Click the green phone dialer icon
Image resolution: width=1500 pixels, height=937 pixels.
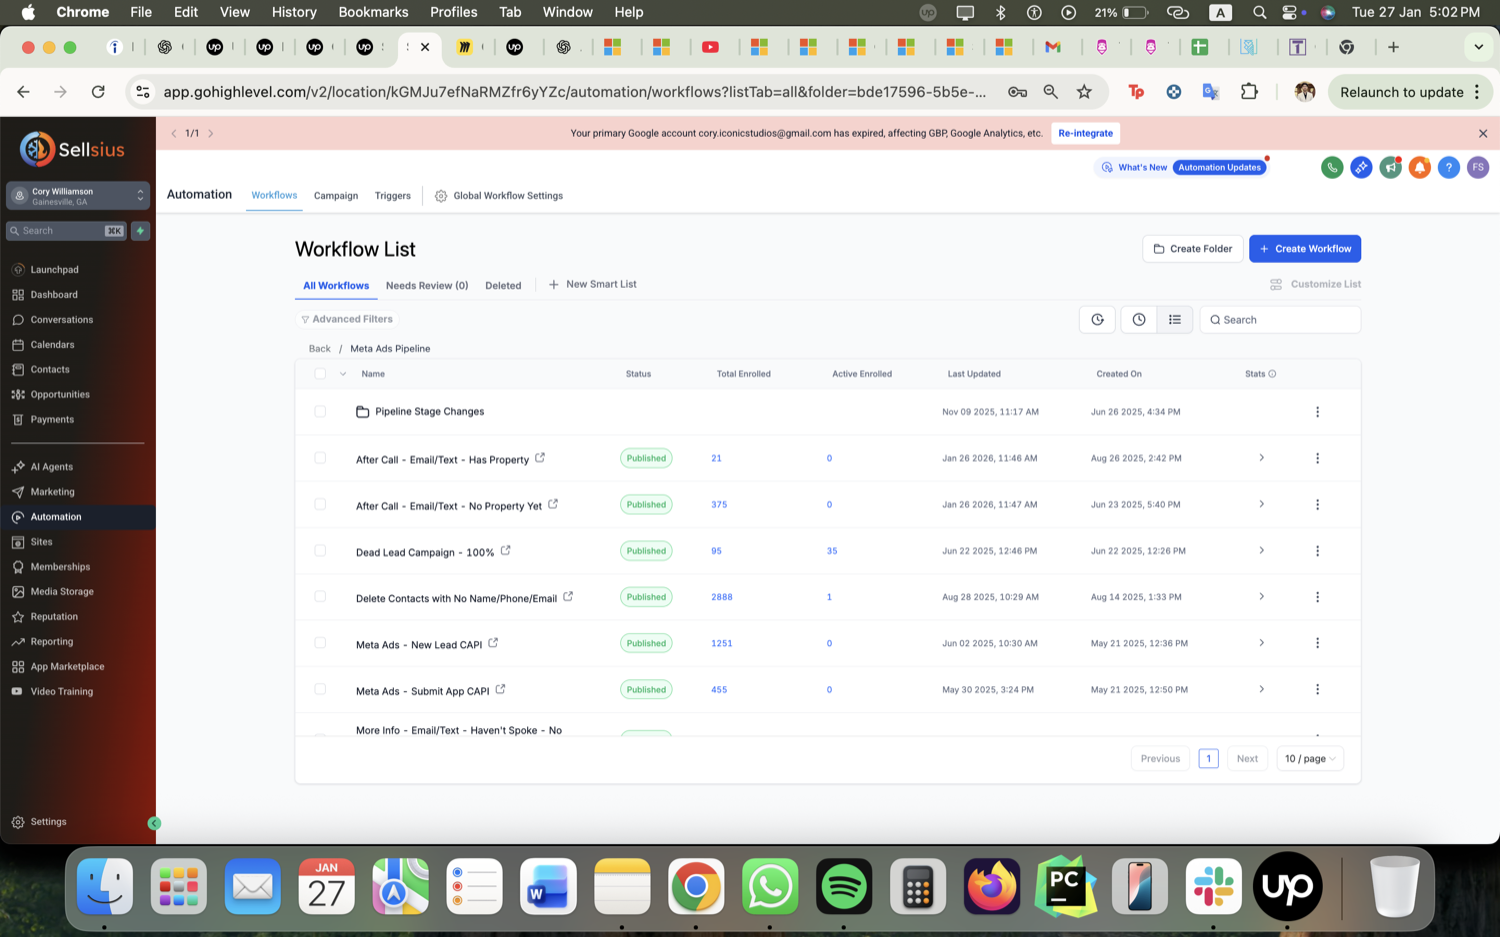(x=1331, y=167)
